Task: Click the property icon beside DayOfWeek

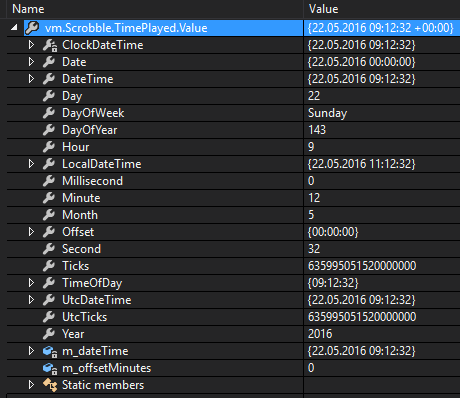Action: click(x=49, y=113)
